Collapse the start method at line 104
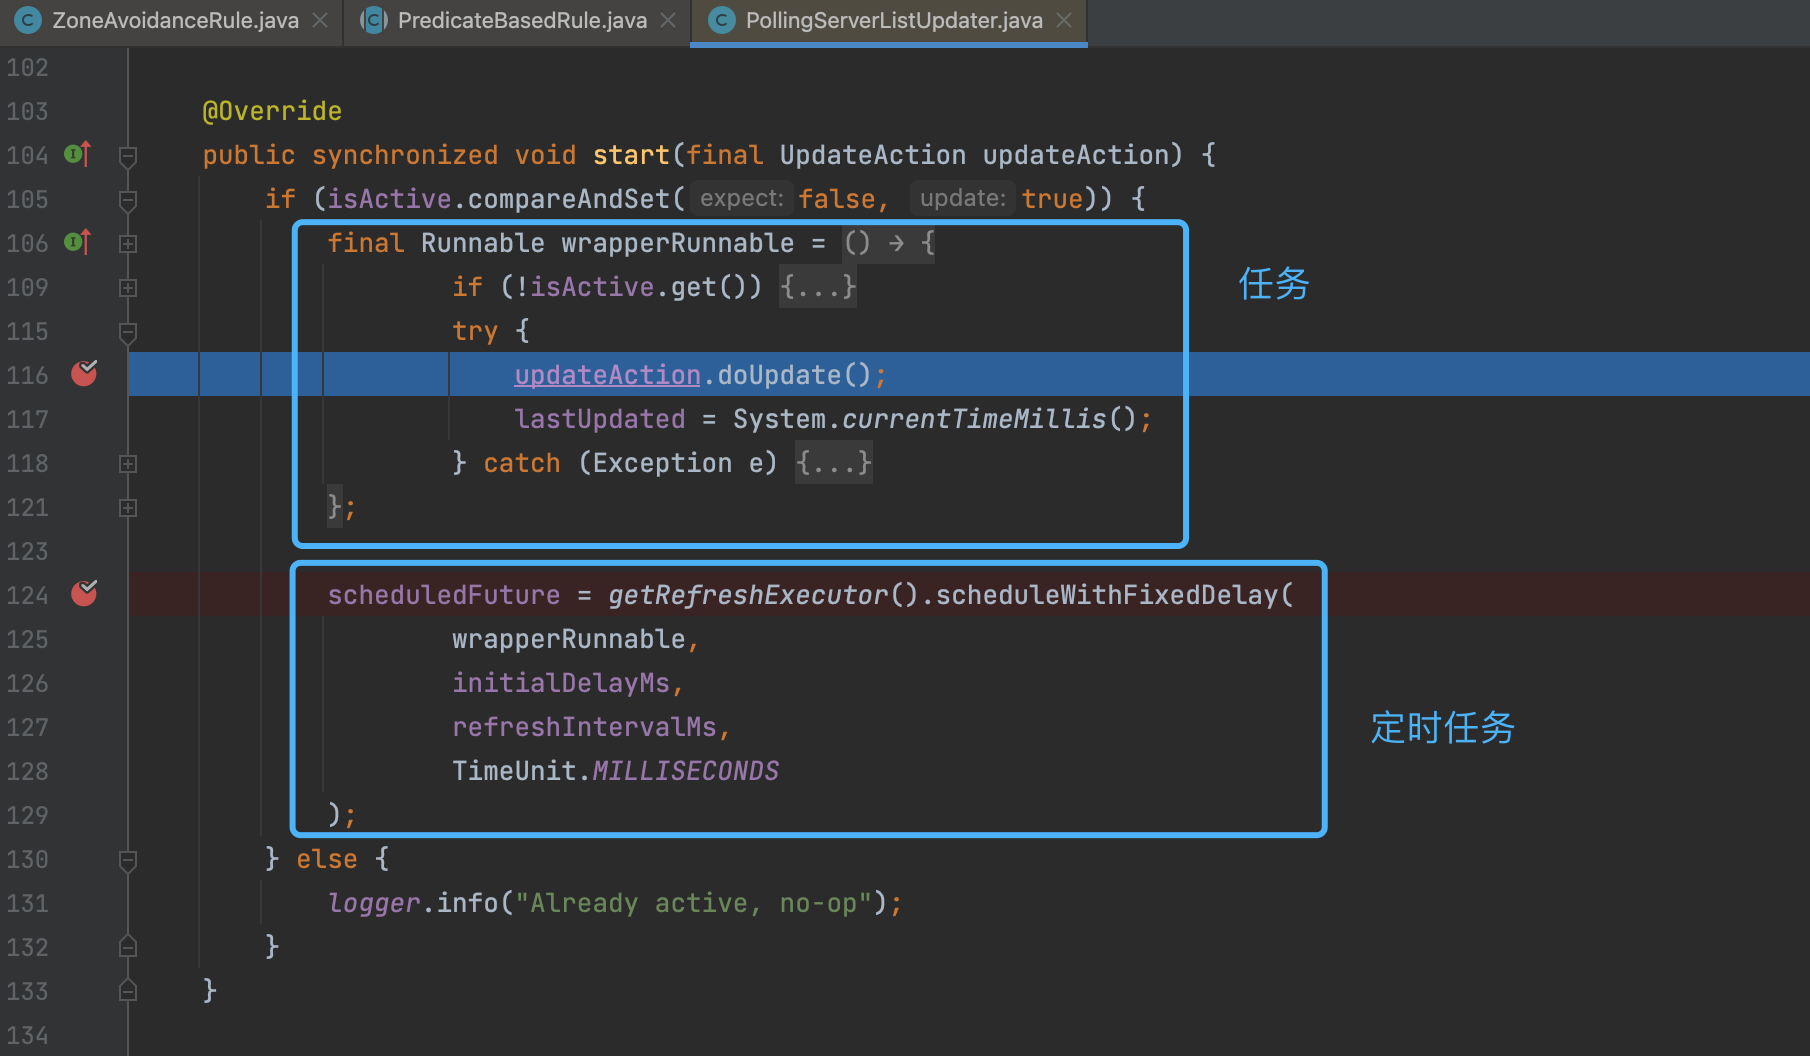 coord(128,156)
